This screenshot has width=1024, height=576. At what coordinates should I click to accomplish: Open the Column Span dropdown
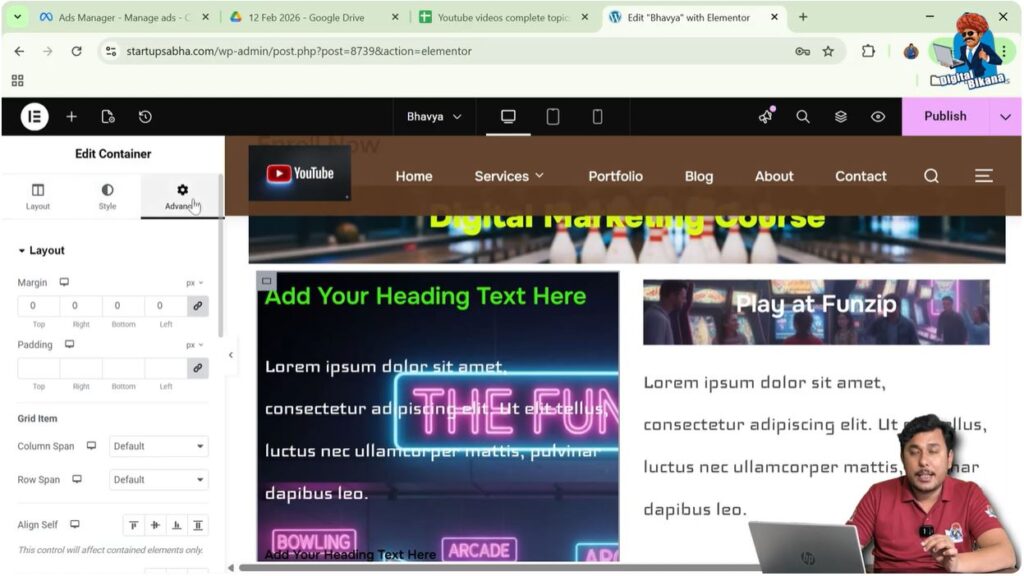(158, 446)
